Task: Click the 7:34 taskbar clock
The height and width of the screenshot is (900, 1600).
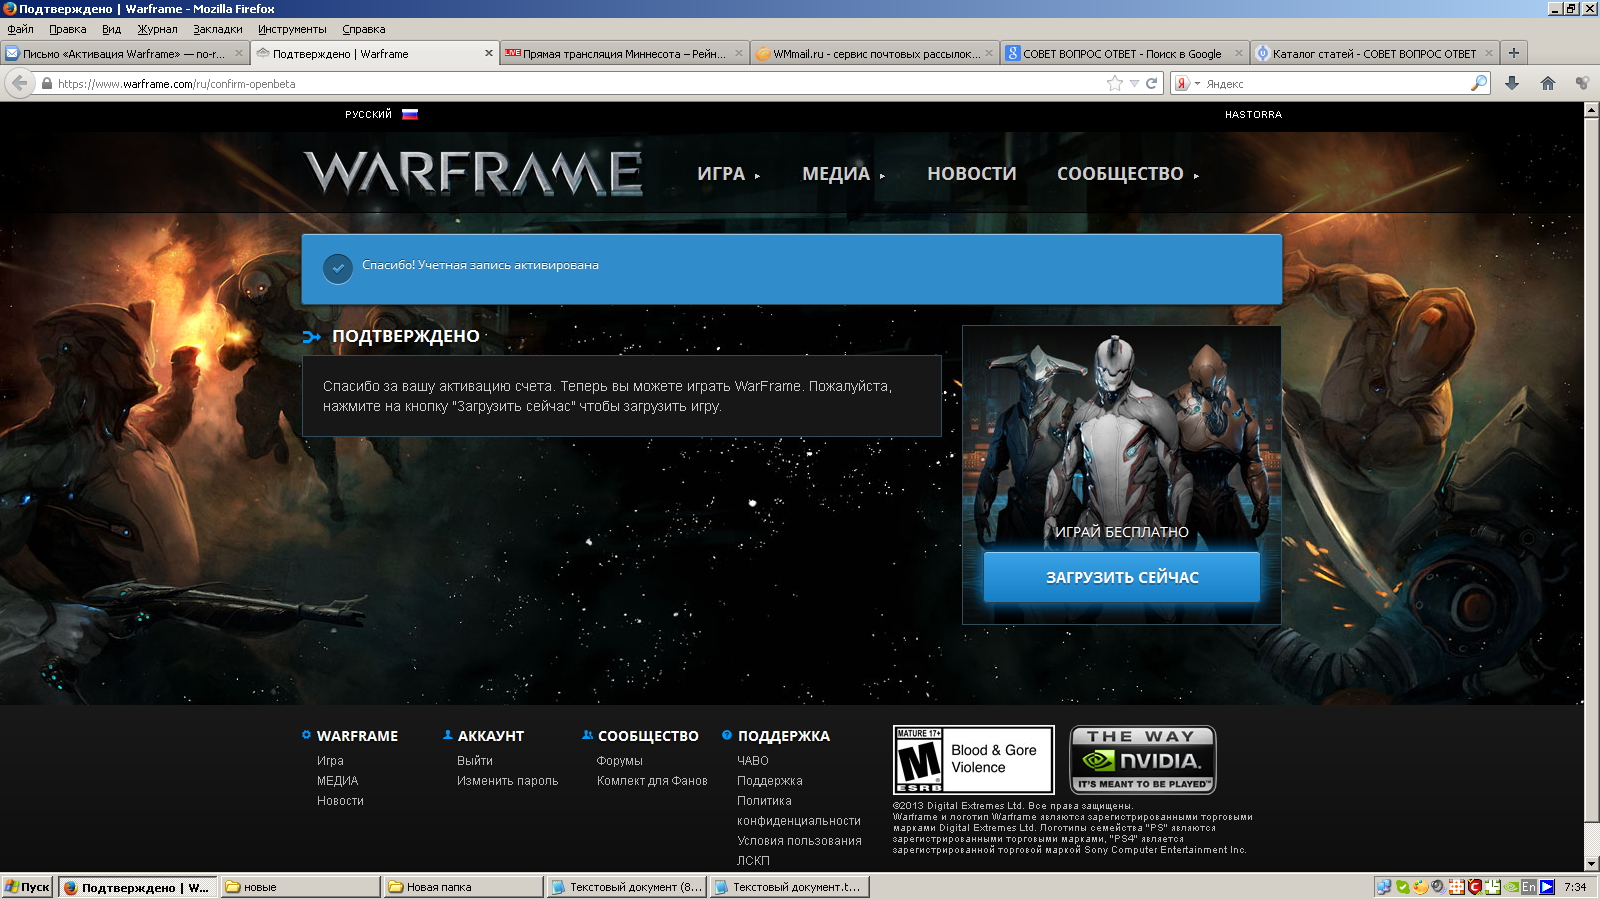Action: [x=1575, y=887]
